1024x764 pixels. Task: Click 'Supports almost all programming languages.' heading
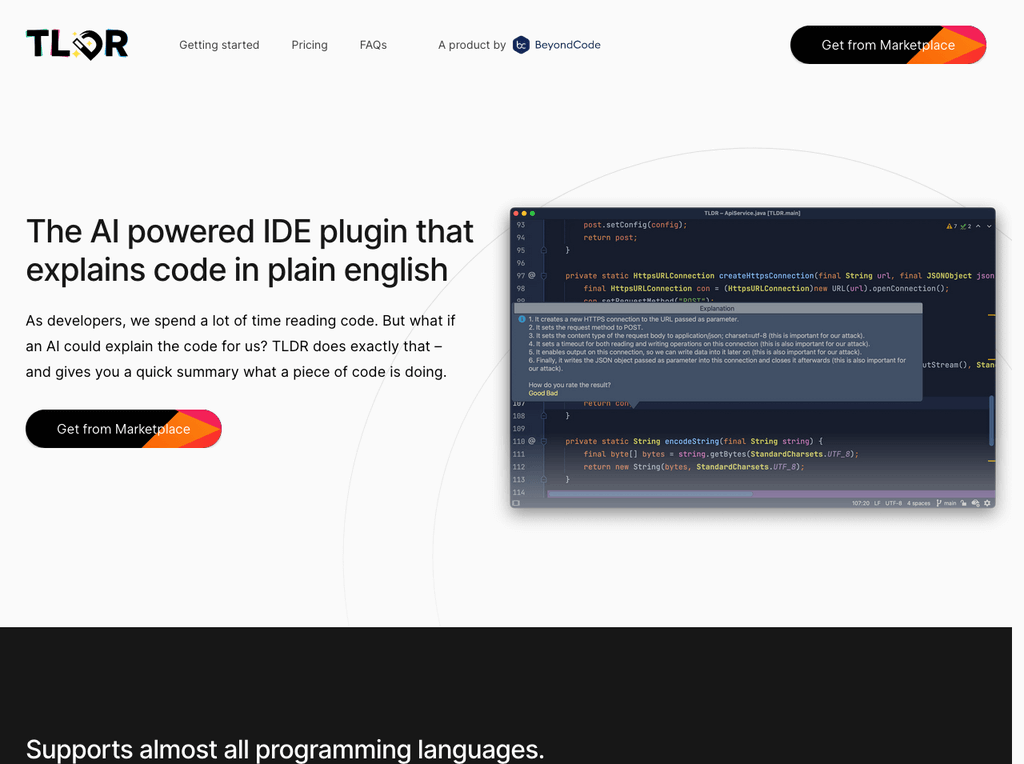point(285,749)
